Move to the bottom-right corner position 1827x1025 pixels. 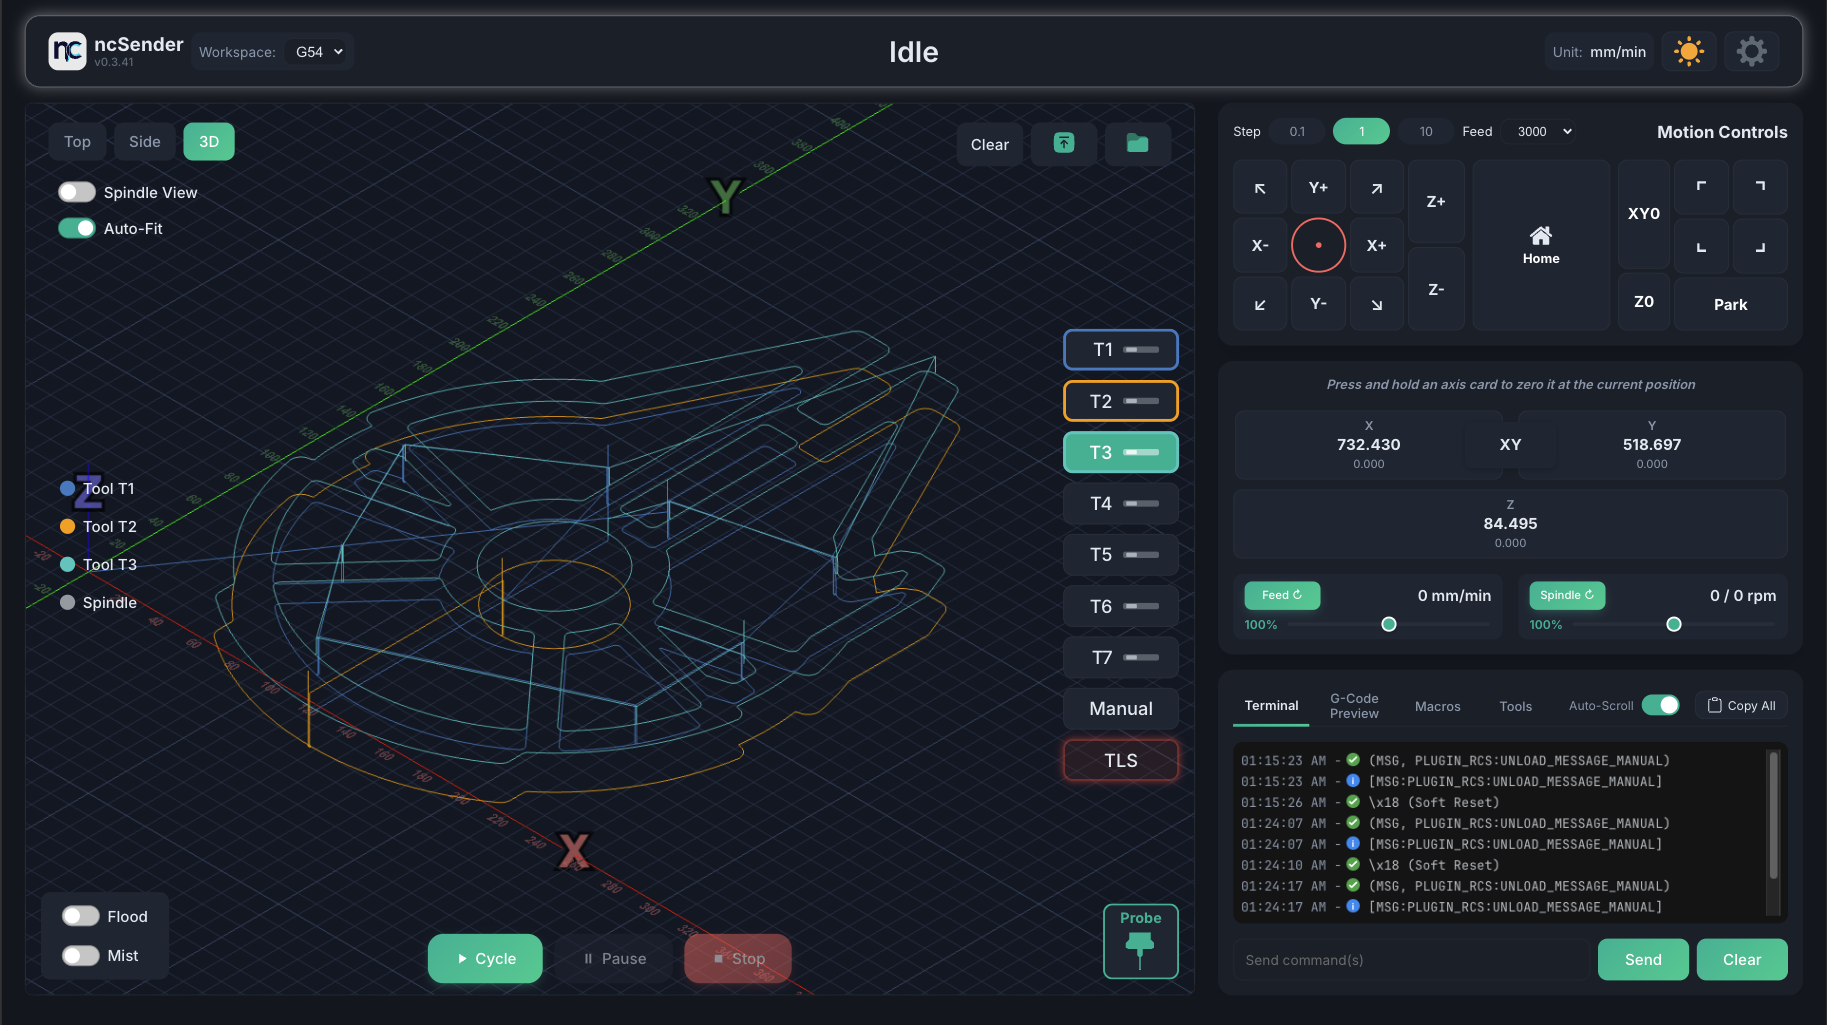(1760, 247)
